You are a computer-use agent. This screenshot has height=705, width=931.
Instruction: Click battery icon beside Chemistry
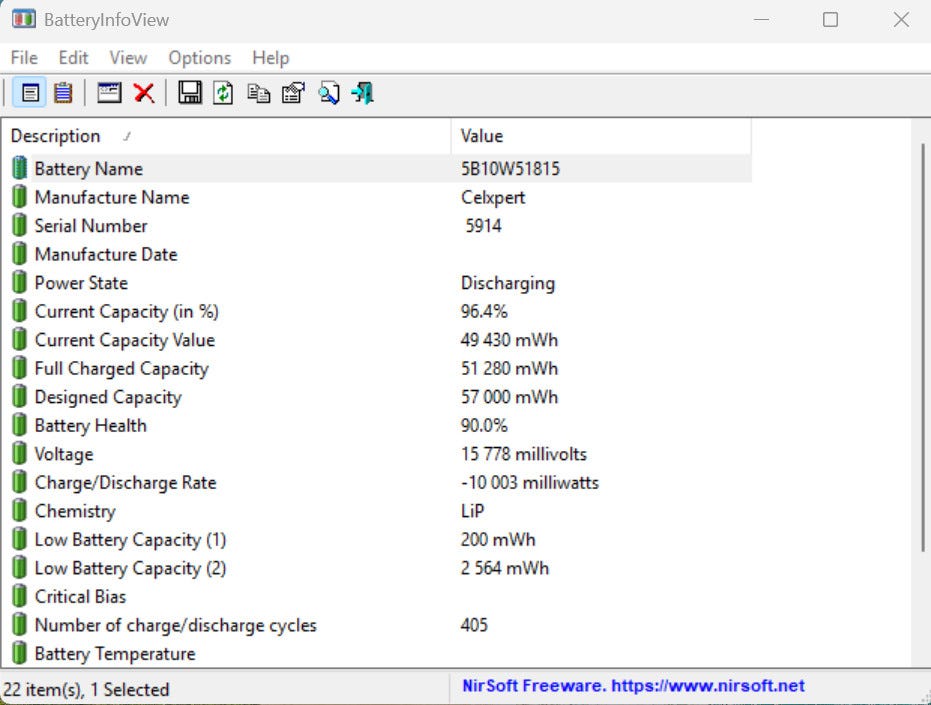click(20, 510)
